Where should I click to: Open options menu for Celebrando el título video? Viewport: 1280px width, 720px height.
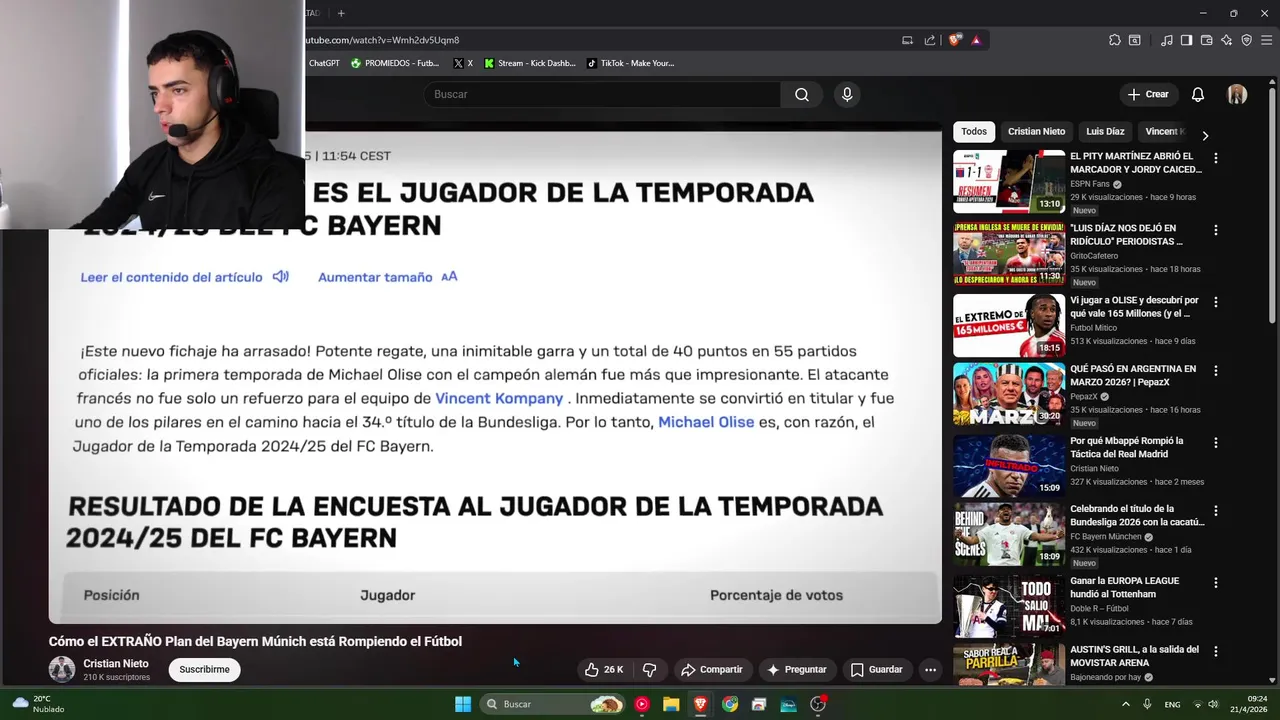coord(1216,511)
